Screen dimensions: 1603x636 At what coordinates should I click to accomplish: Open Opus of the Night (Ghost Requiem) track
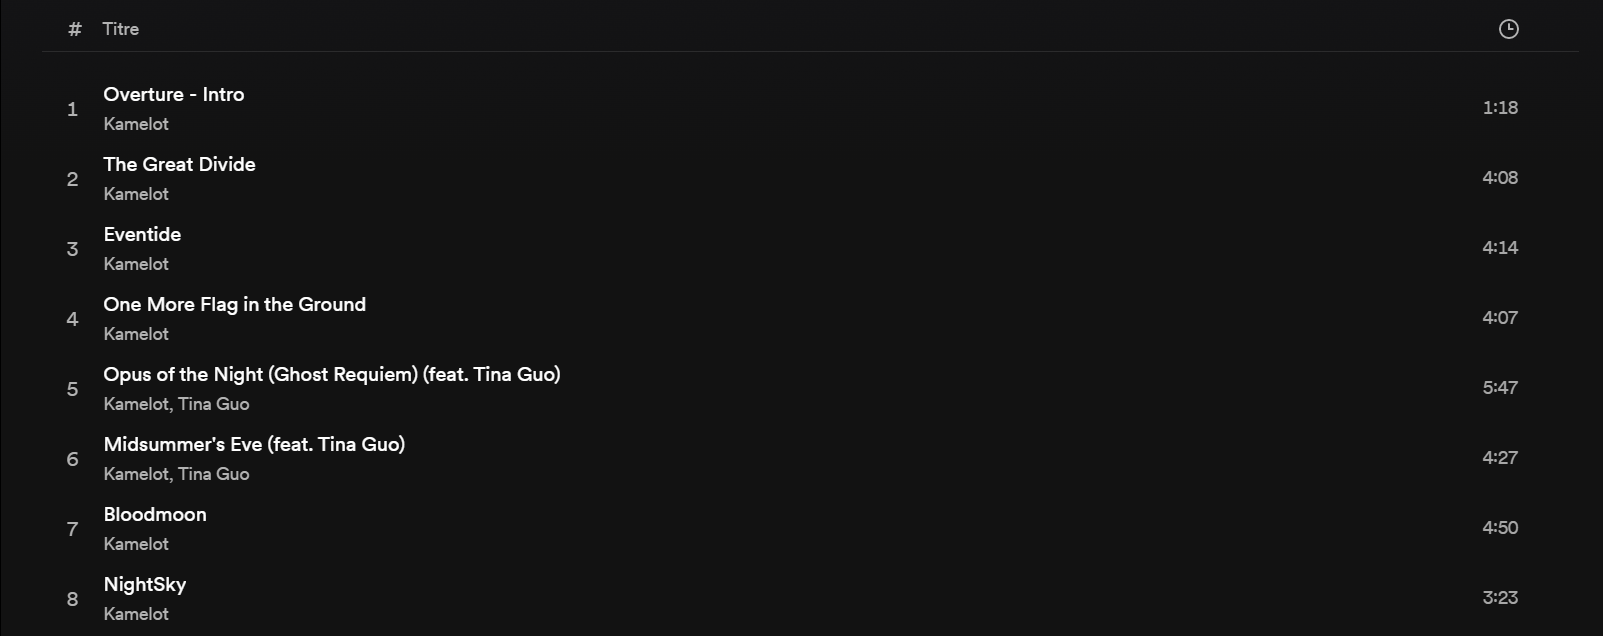[331, 374]
